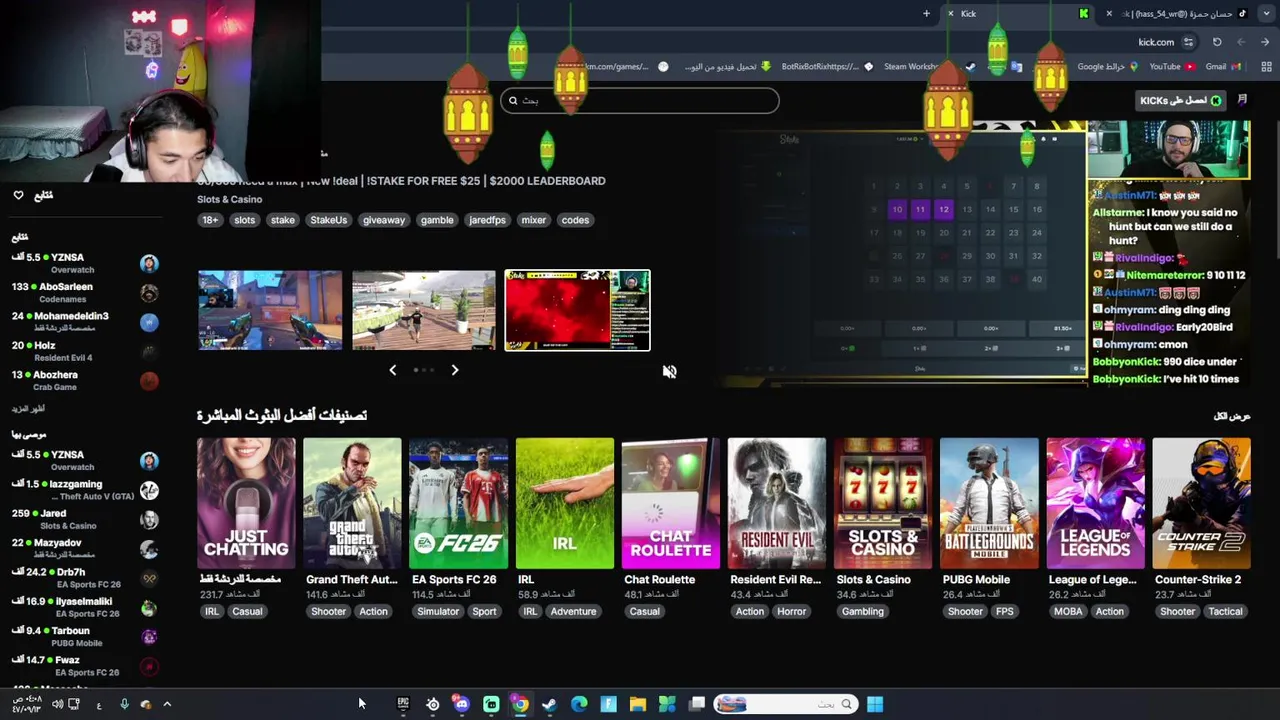Select the codes tag
This screenshot has height=720, width=1280.
(x=575, y=220)
